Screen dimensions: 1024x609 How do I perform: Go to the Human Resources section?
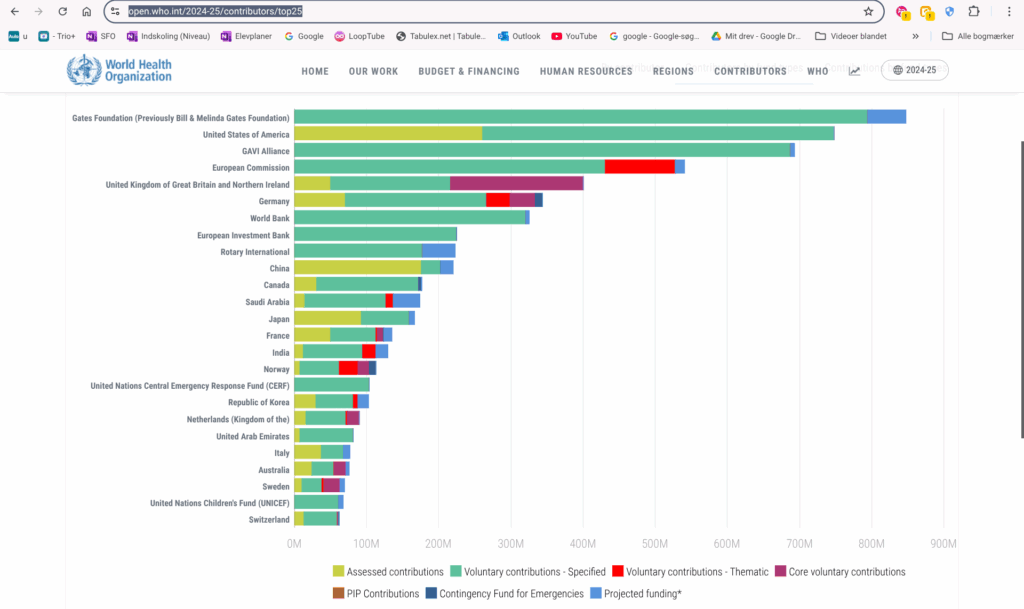[x=586, y=71]
